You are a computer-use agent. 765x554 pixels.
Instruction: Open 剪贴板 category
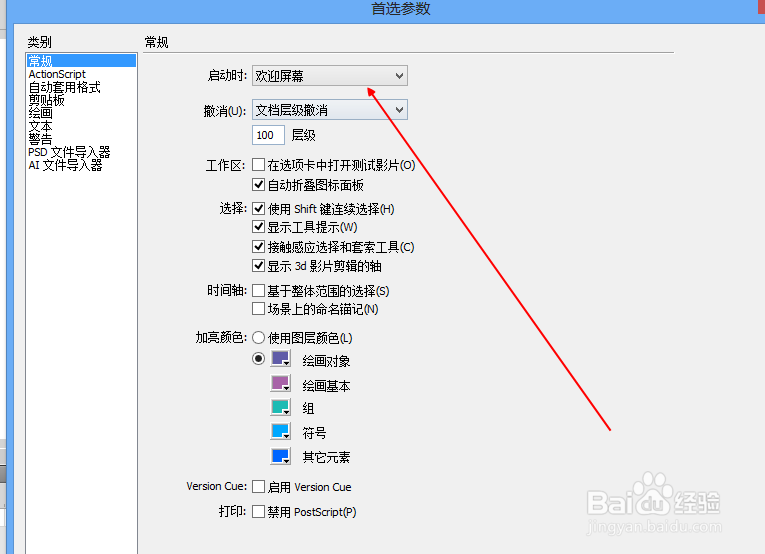tap(46, 100)
